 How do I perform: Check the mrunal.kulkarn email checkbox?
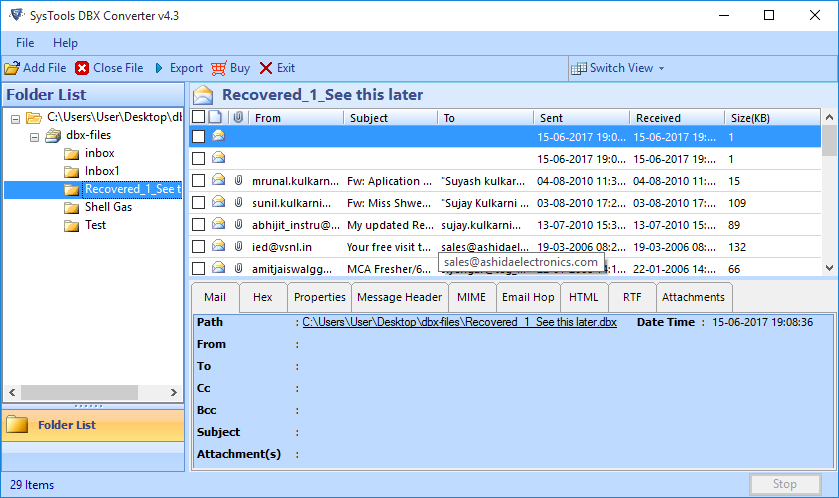point(199,181)
